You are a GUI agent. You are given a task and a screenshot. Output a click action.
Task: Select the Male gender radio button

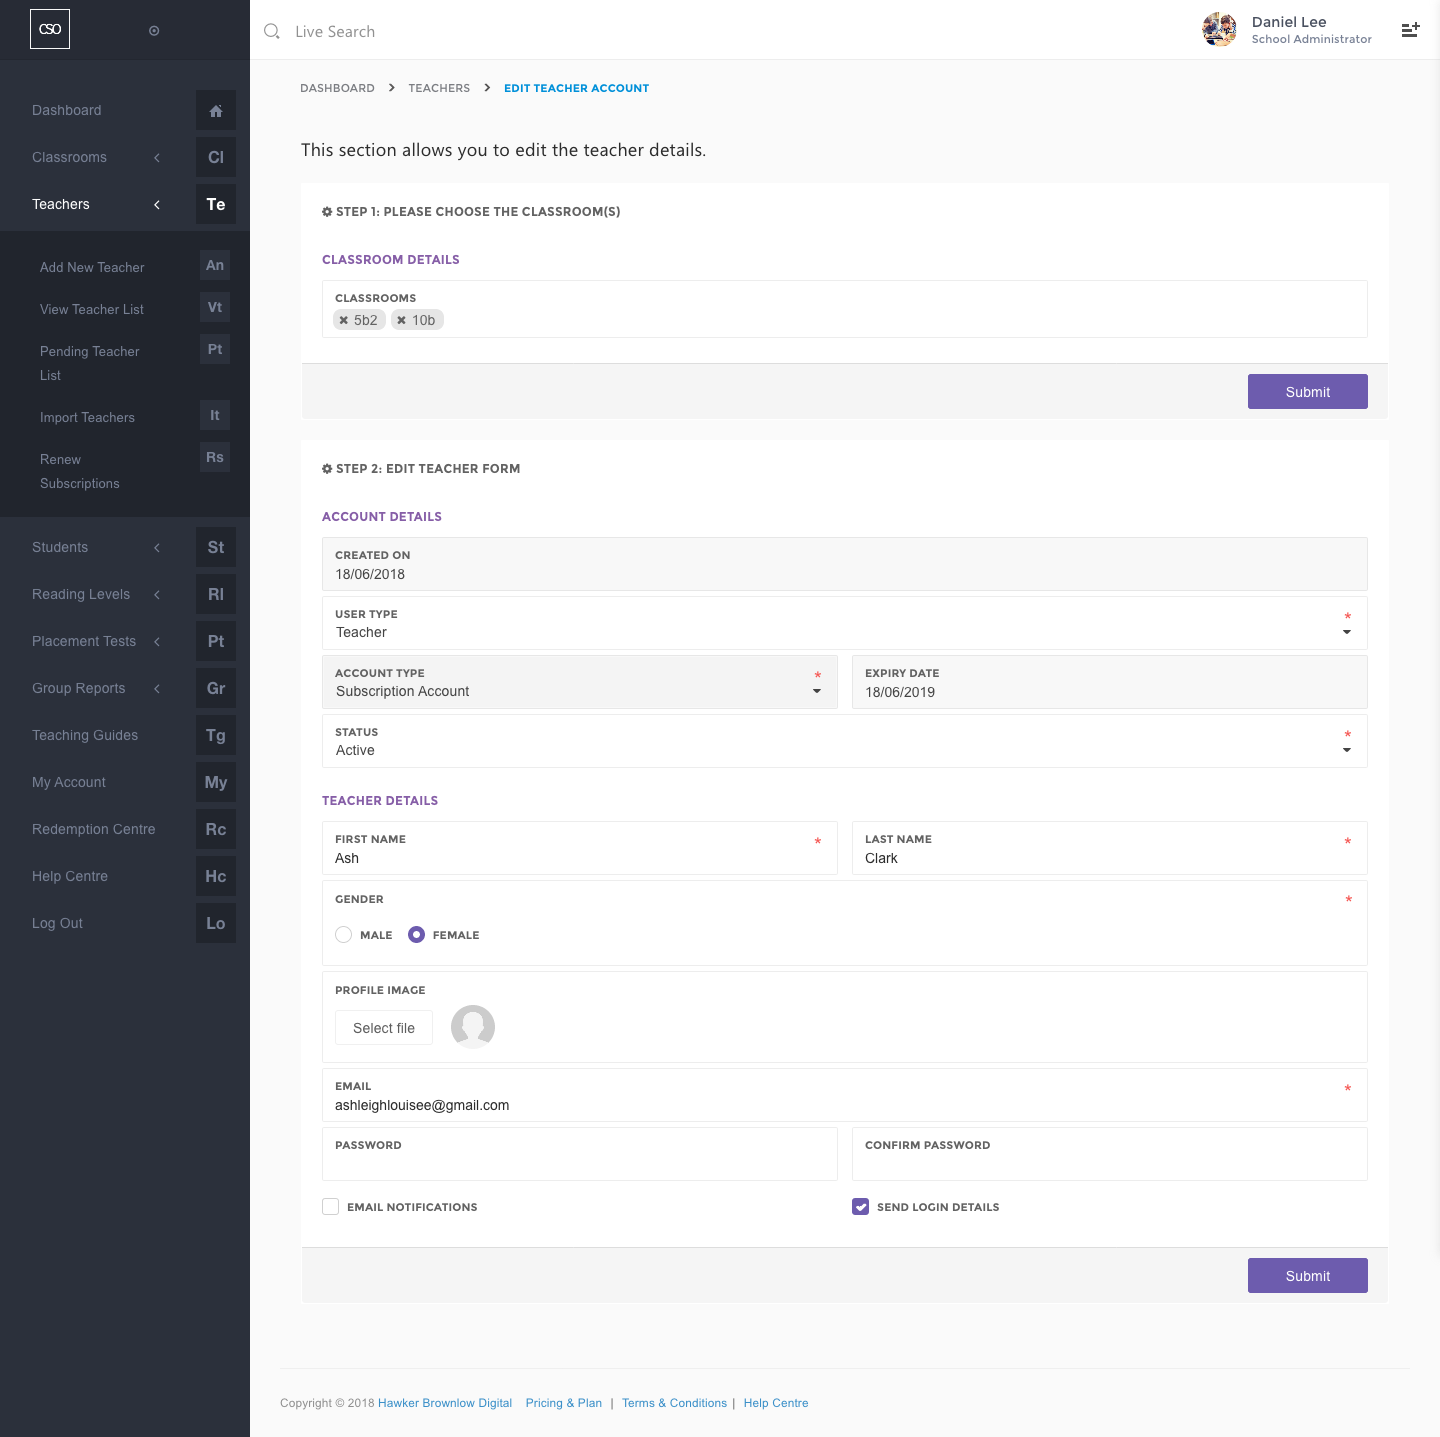(x=344, y=934)
